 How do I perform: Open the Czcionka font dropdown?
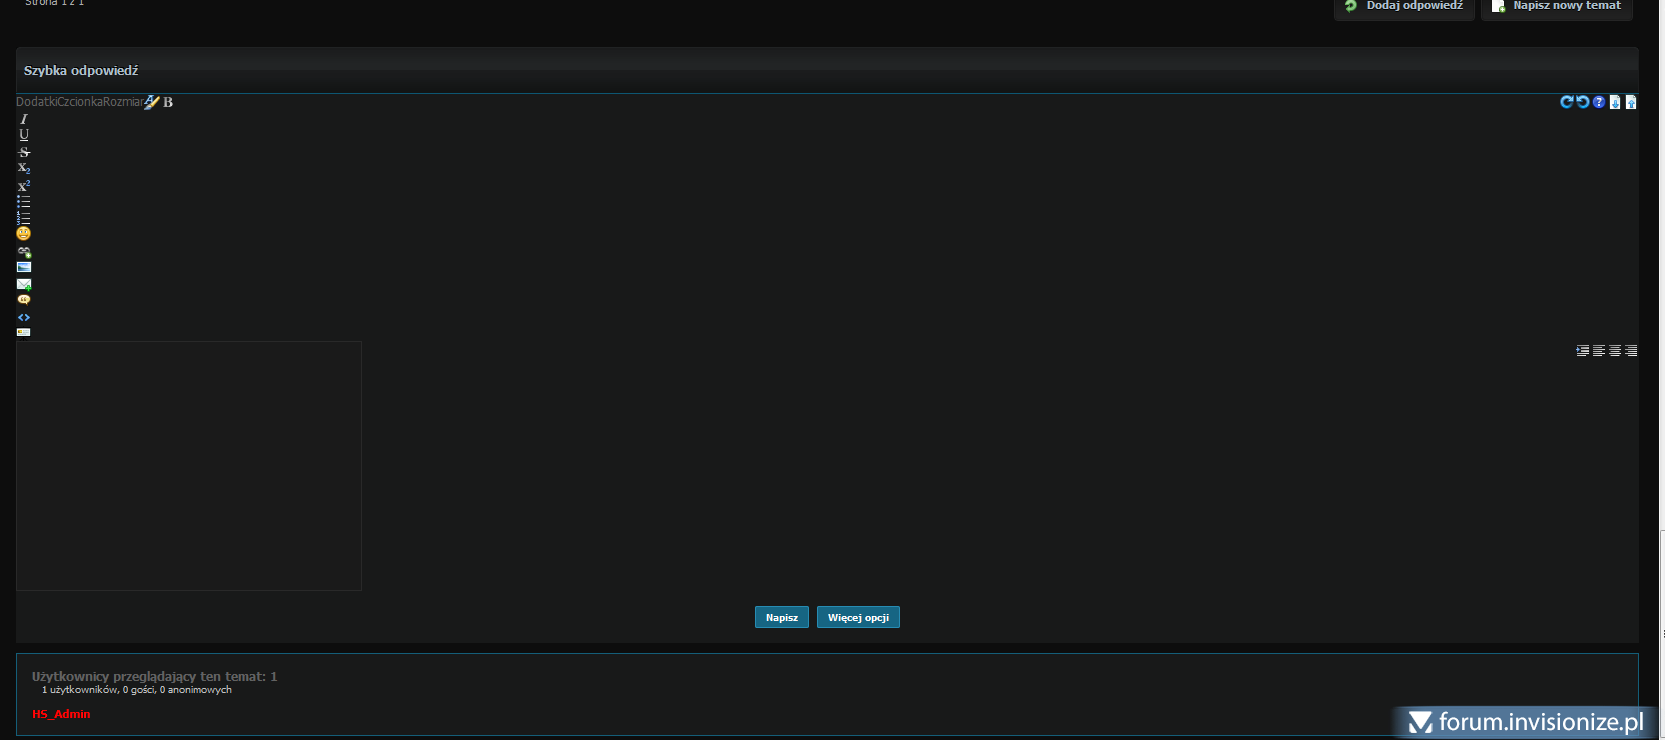pyautogui.click(x=80, y=102)
